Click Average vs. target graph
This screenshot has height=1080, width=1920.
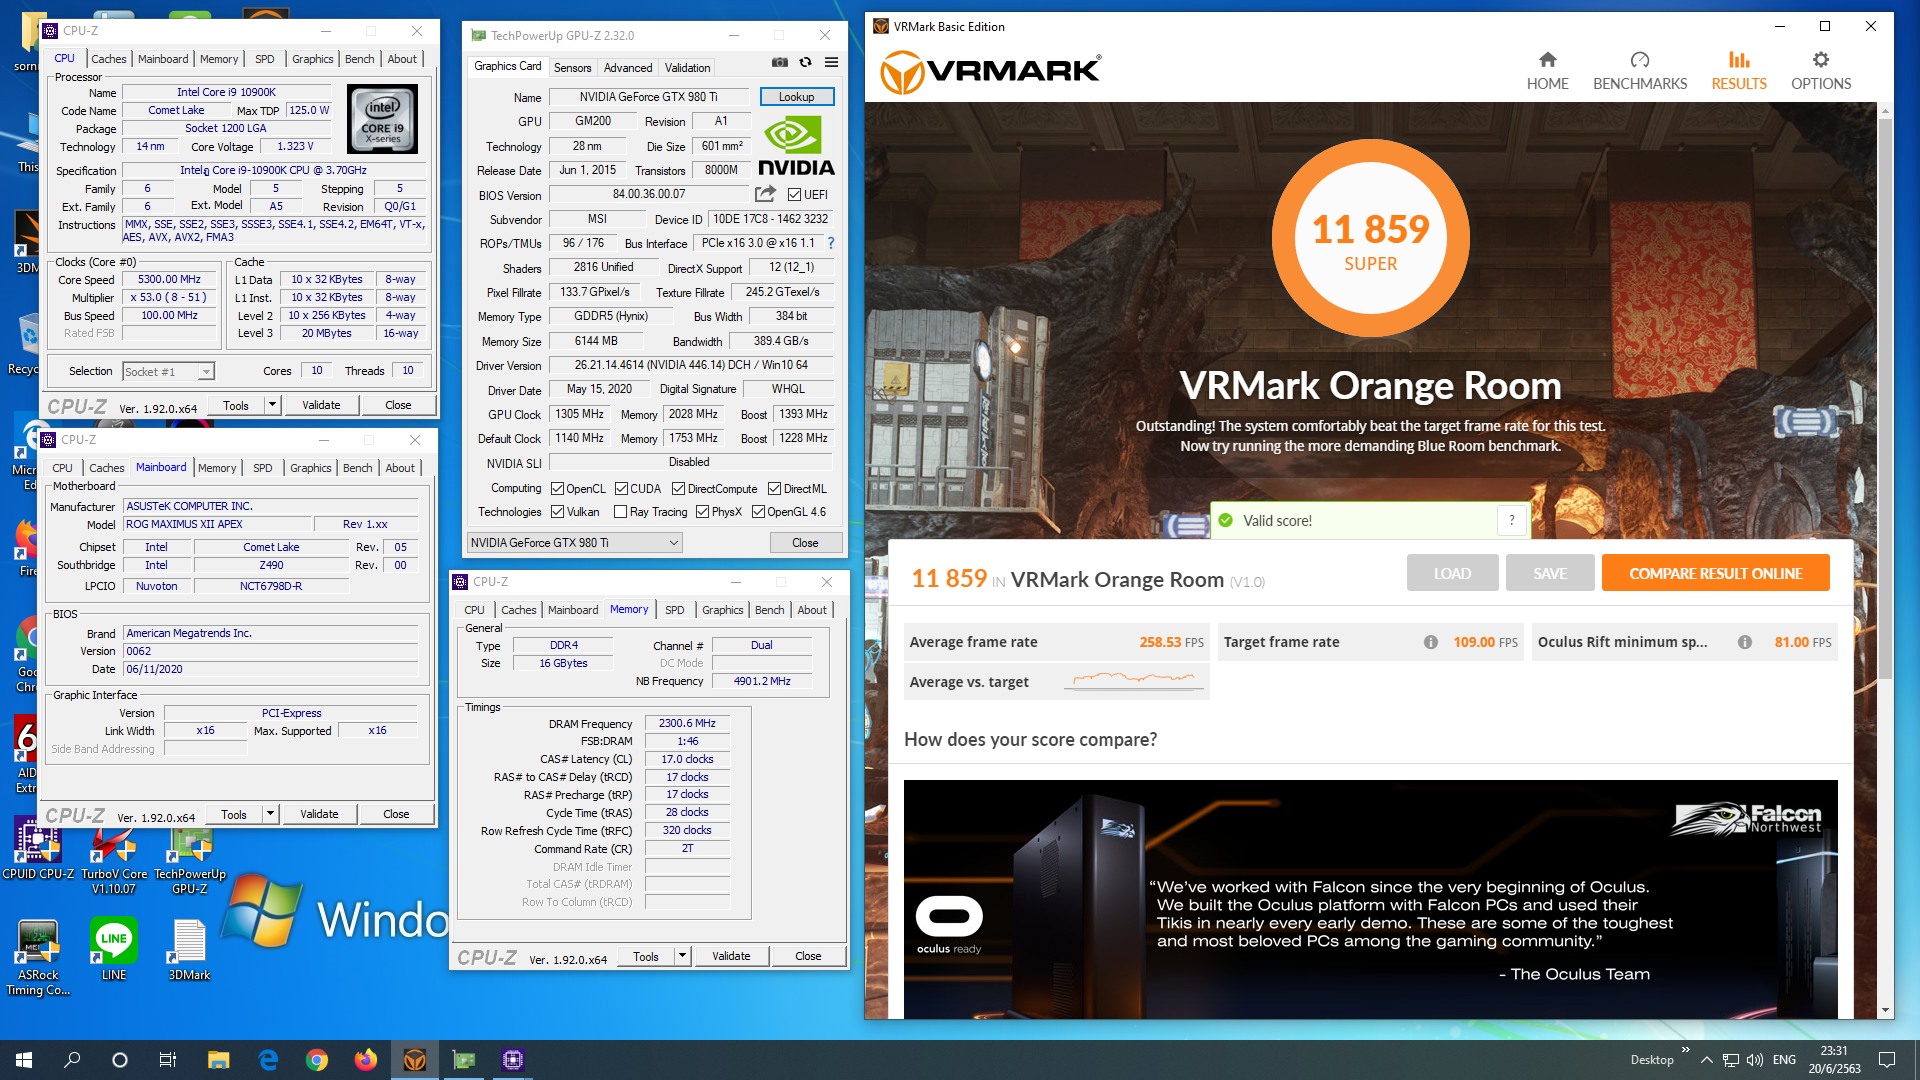1133,681
